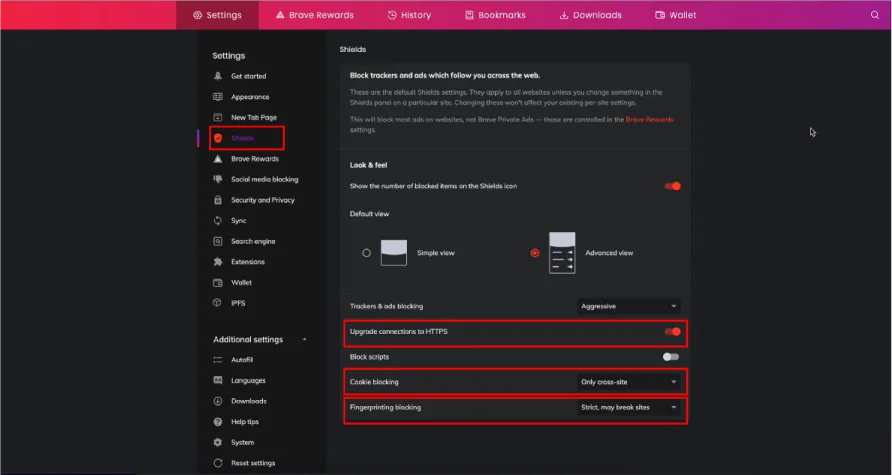Open Trackers & ads blocking dropdown
The image size is (892, 475).
tap(629, 306)
